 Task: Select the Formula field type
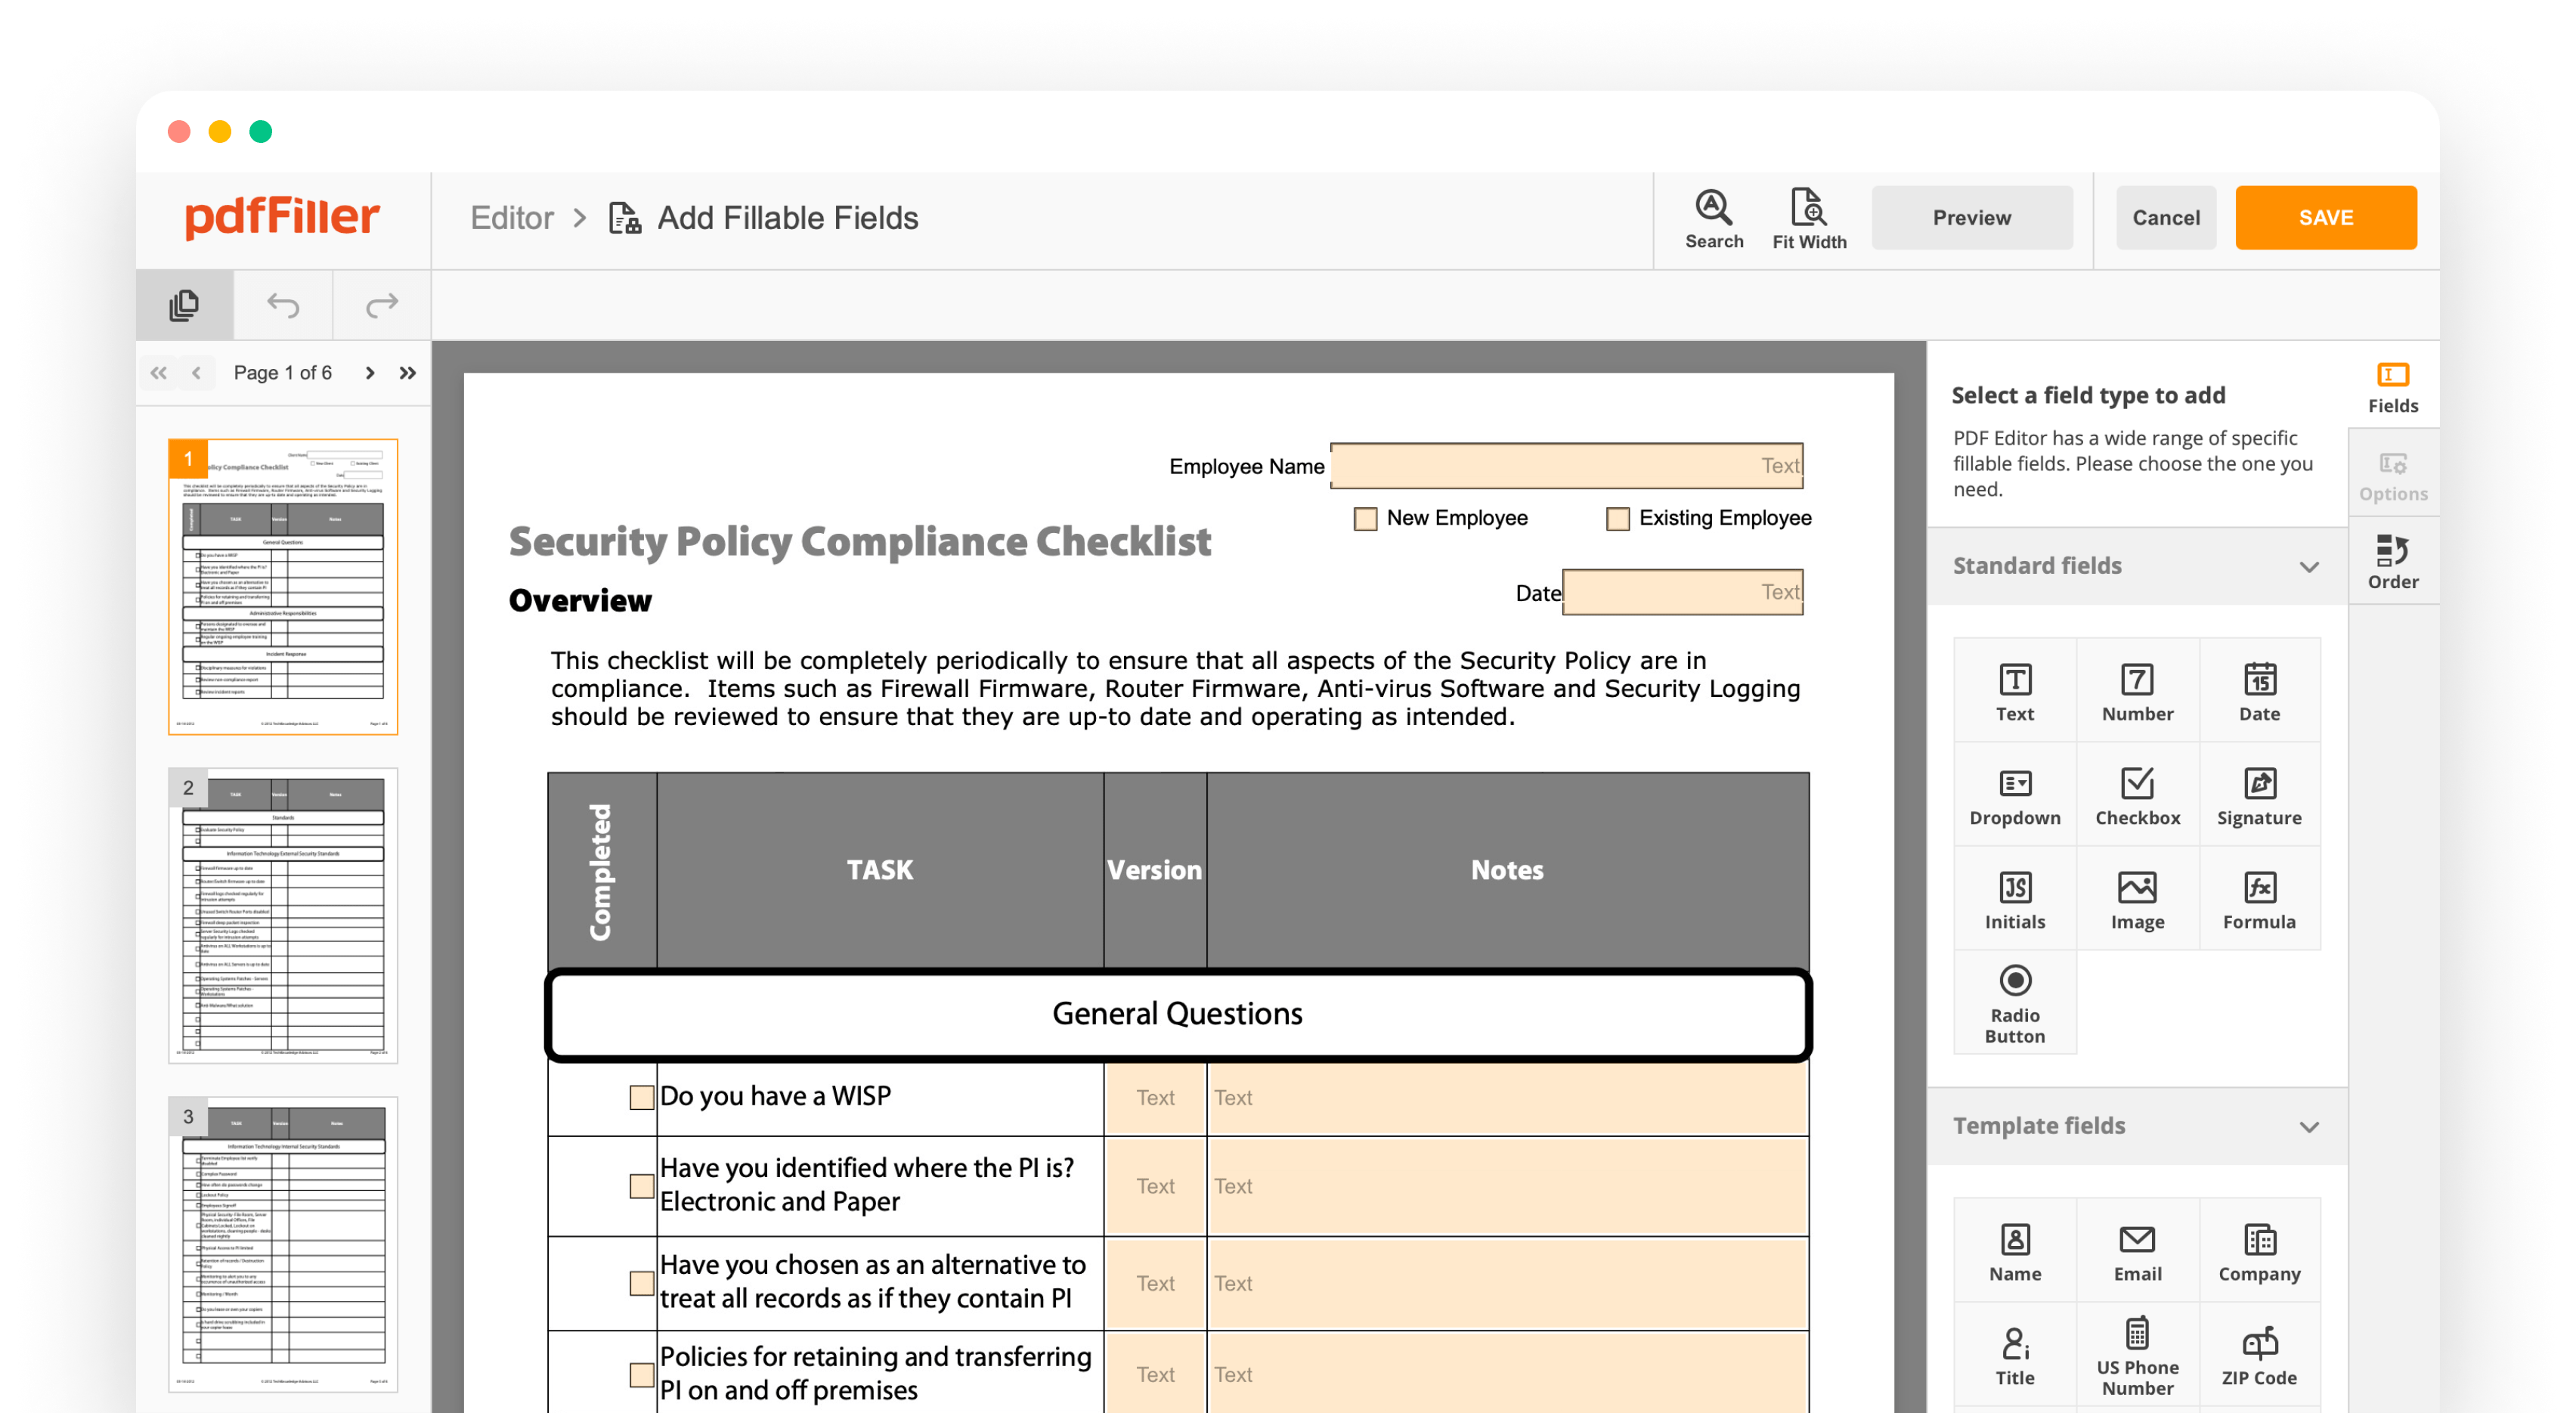[x=2261, y=898]
